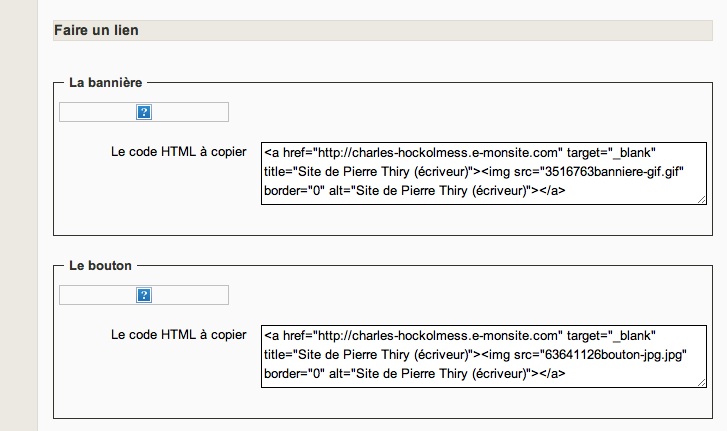Click target="_blank" in the banner code
727x431 pixels.
[611, 152]
